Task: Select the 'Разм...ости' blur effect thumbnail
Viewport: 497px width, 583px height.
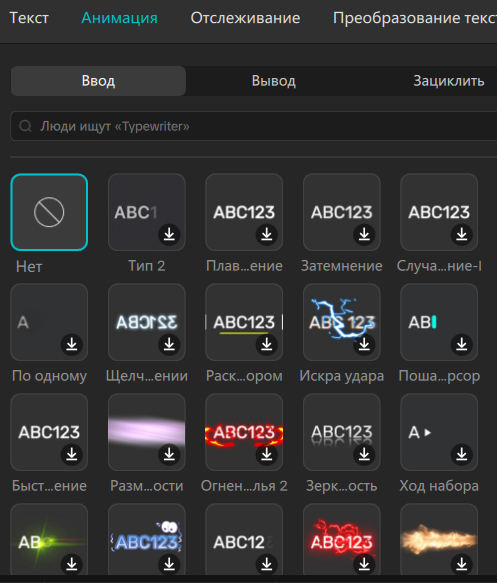Action: pos(147,432)
